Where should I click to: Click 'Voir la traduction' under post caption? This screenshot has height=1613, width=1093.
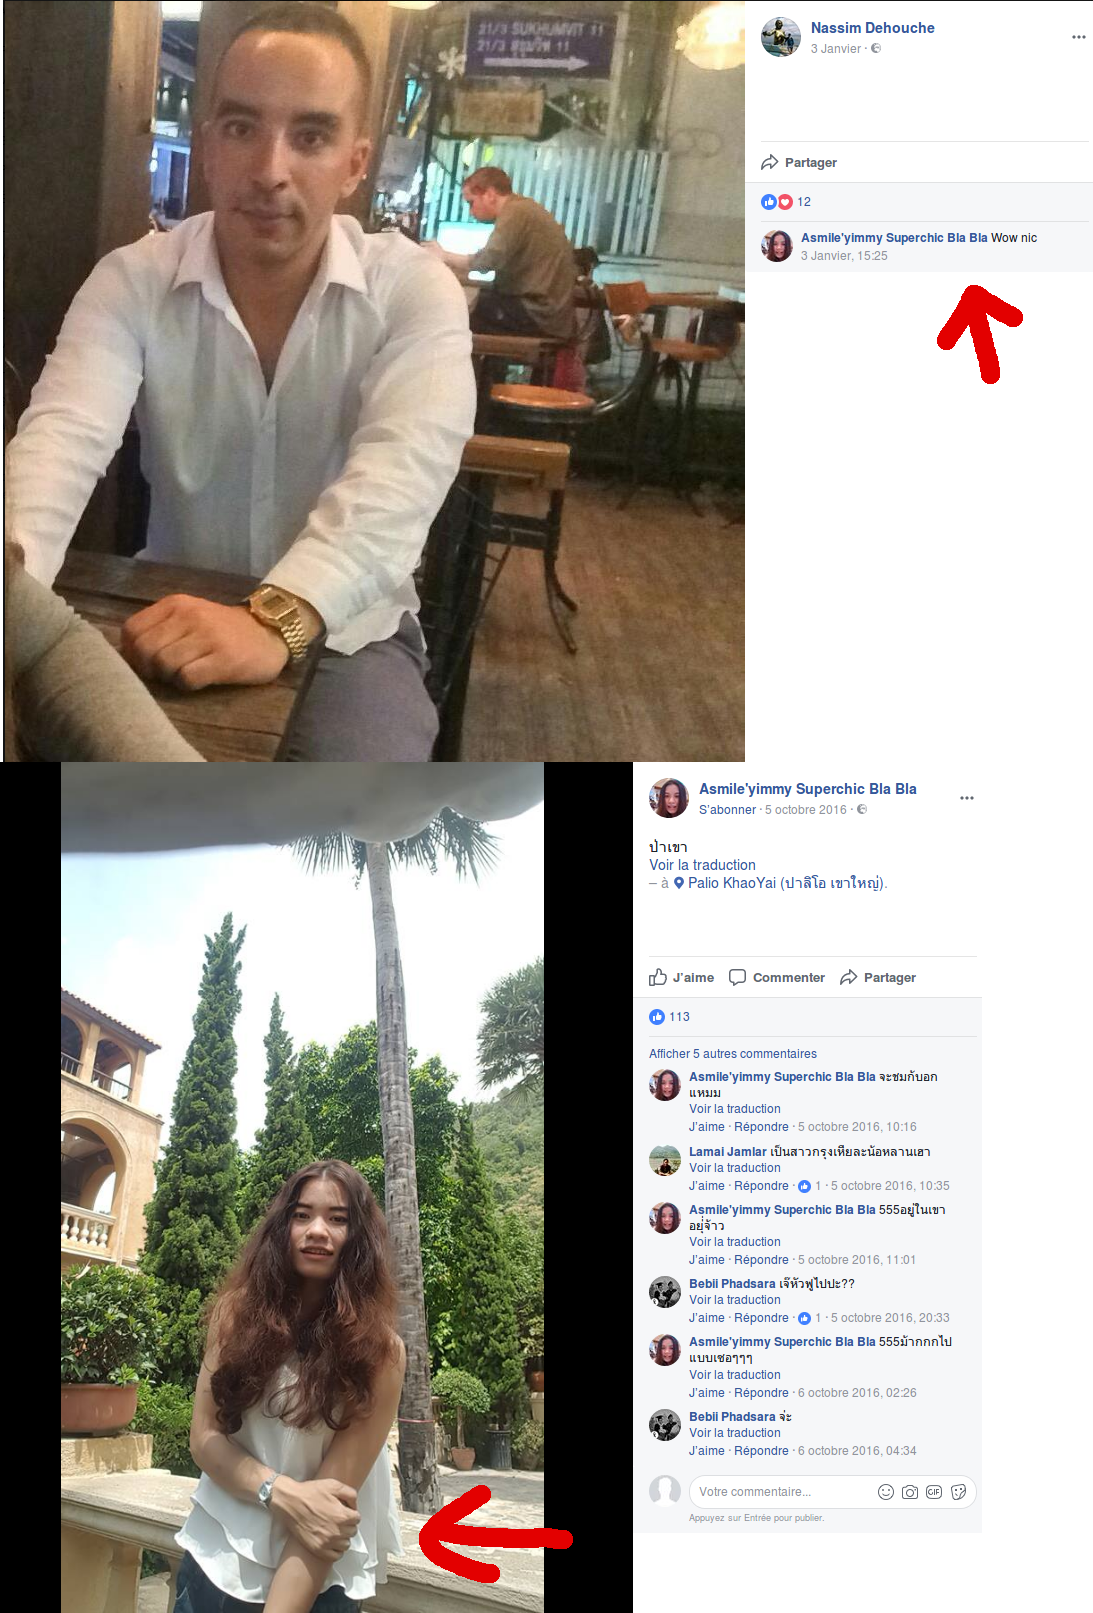pyautogui.click(x=702, y=865)
